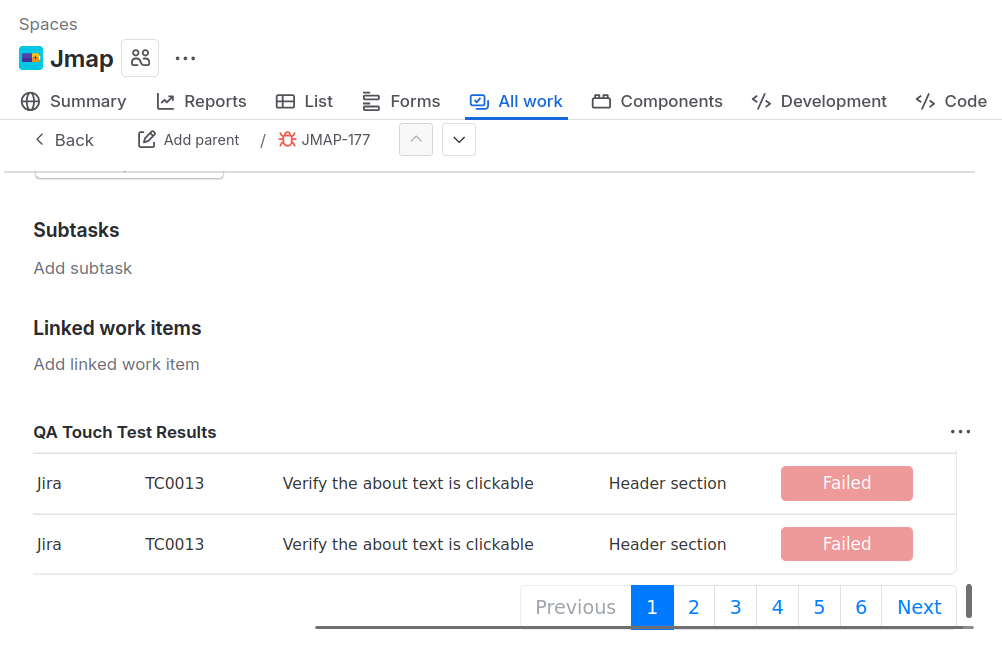
Task: Switch to the All work tab
Action: click(x=516, y=101)
